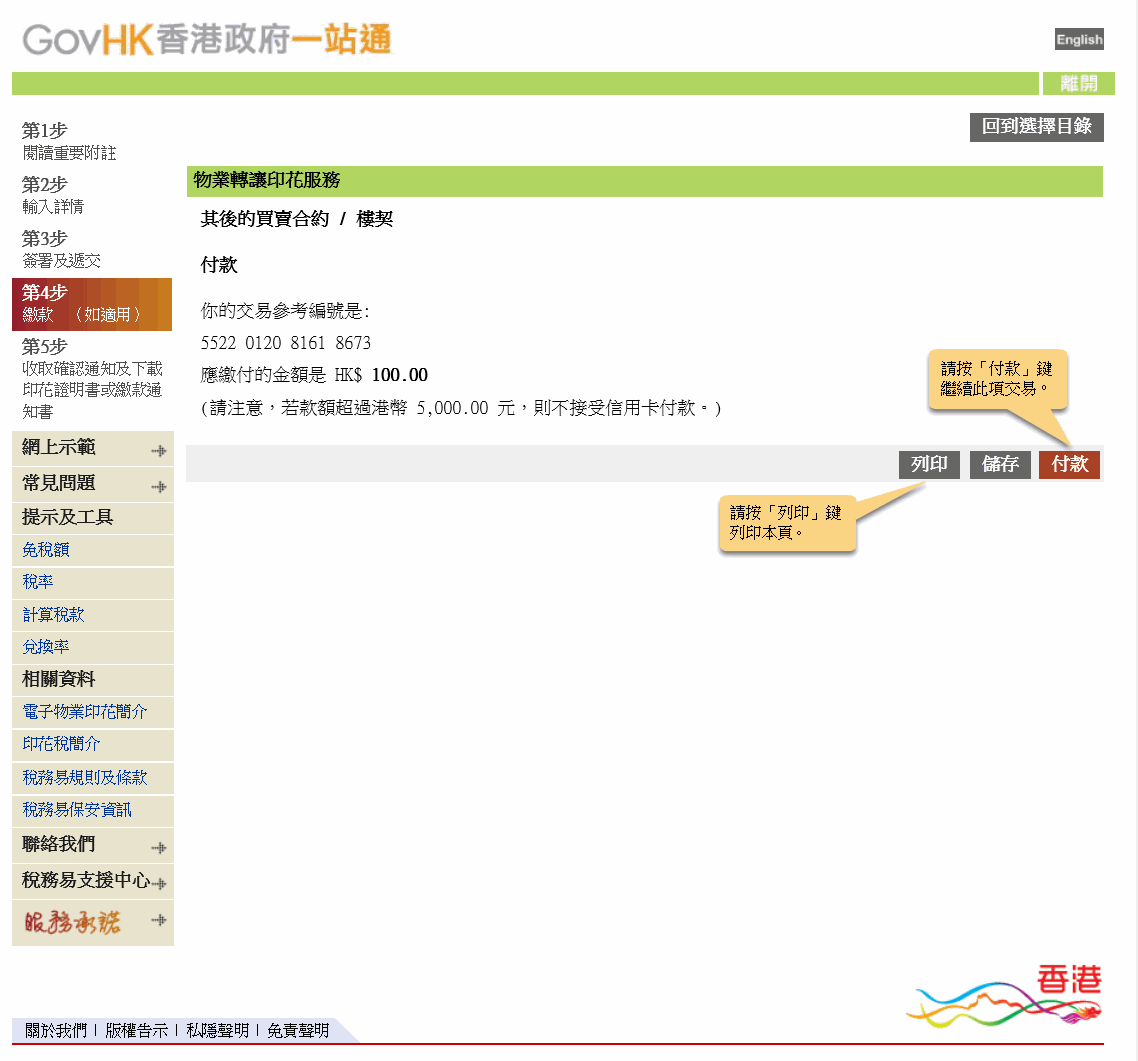Click the 列印 print button
The width and height of the screenshot is (1138, 1061).
(929, 464)
